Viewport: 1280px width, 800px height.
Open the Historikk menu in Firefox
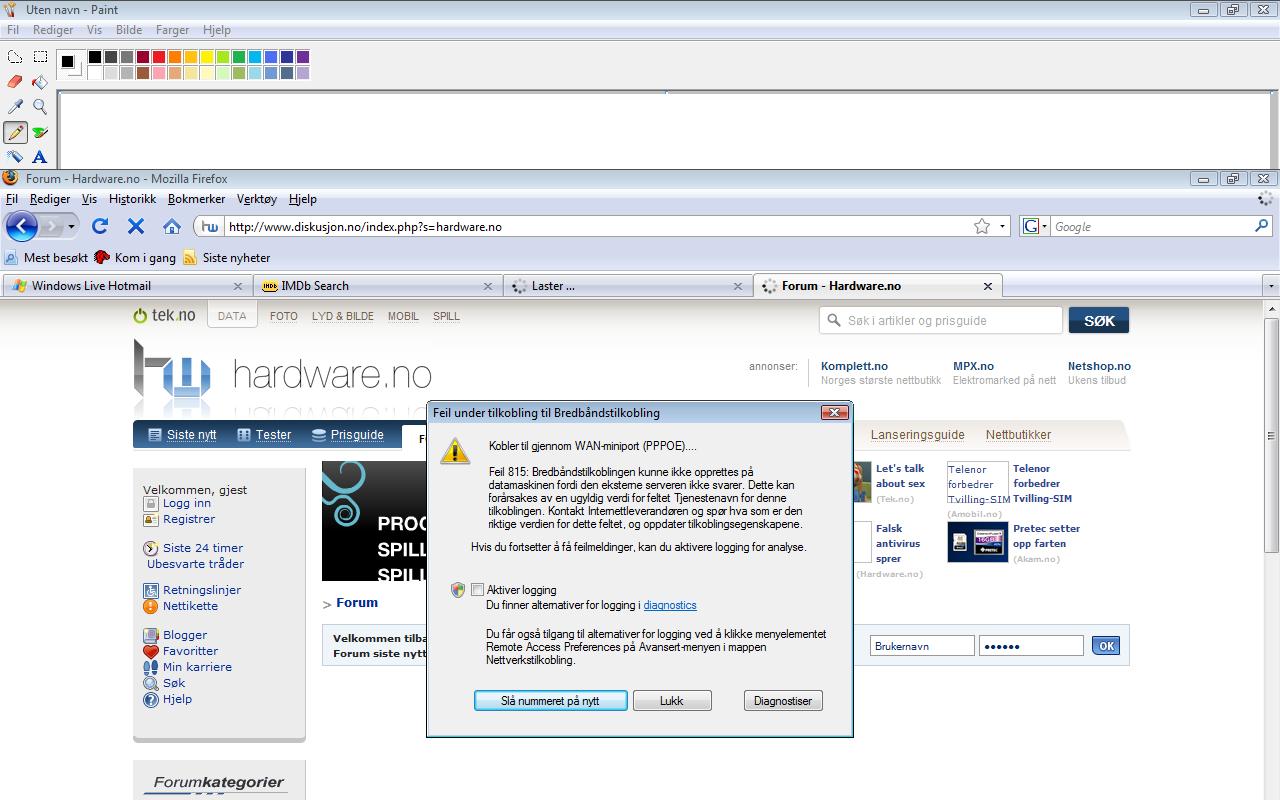pyautogui.click(x=132, y=199)
